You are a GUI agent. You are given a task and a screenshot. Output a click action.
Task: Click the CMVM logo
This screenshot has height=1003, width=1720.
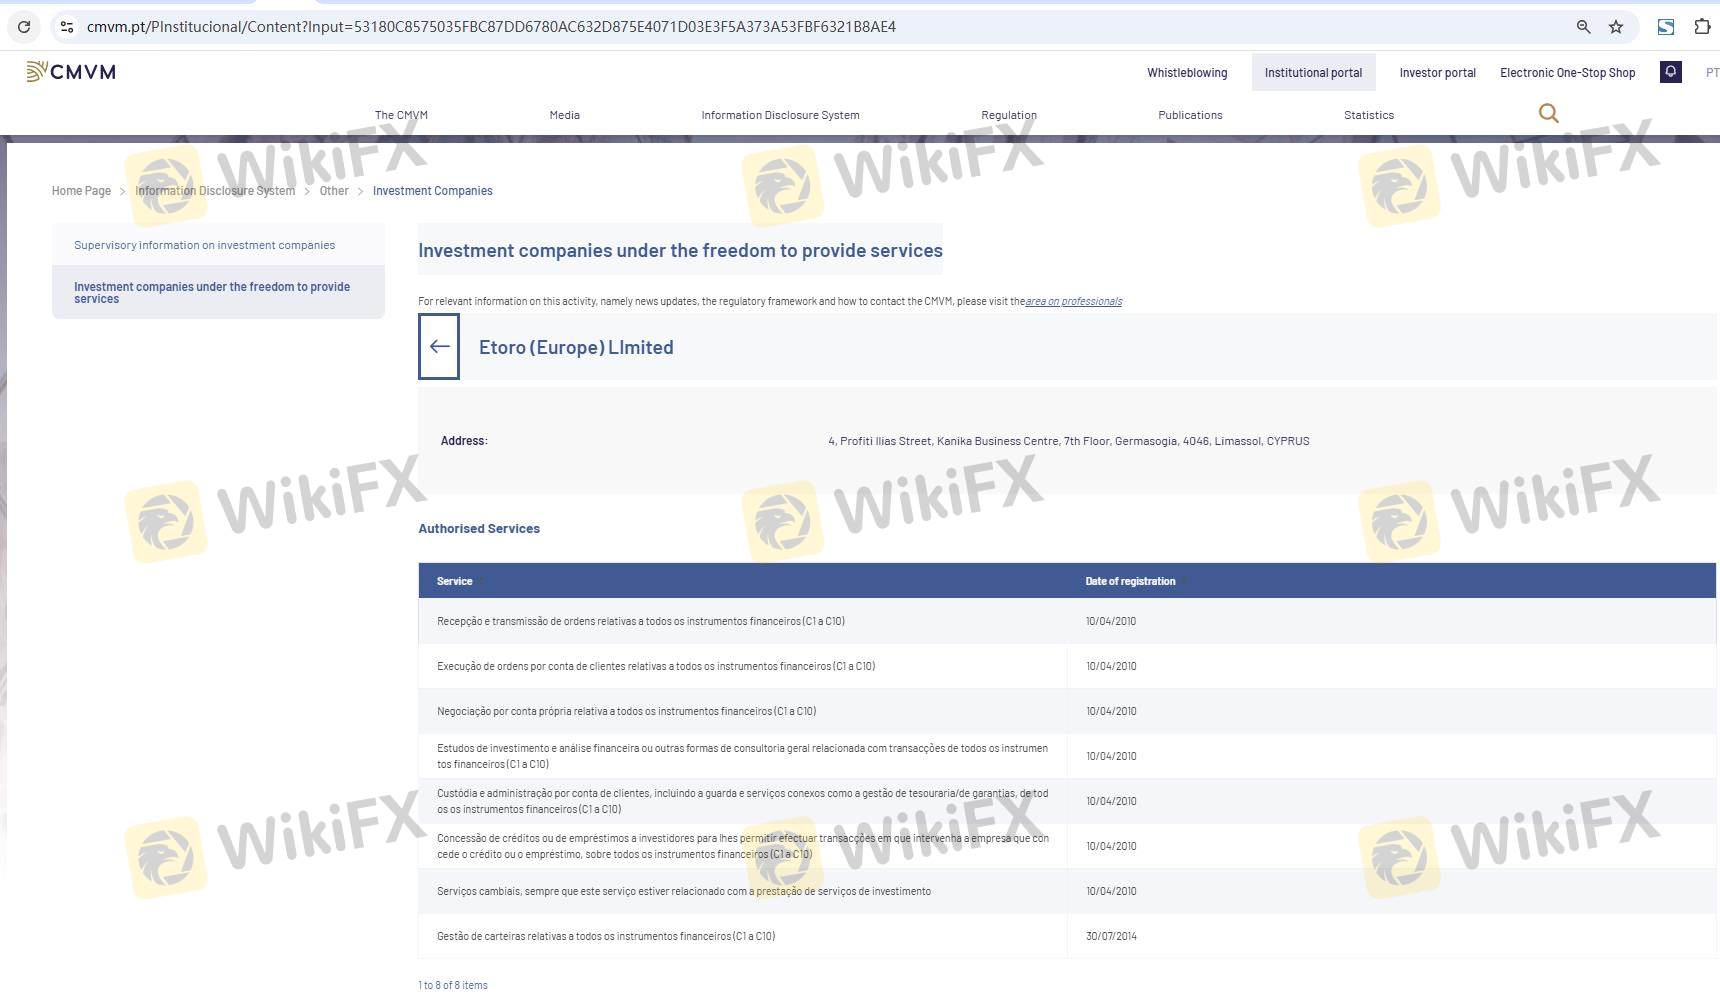pos(71,72)
